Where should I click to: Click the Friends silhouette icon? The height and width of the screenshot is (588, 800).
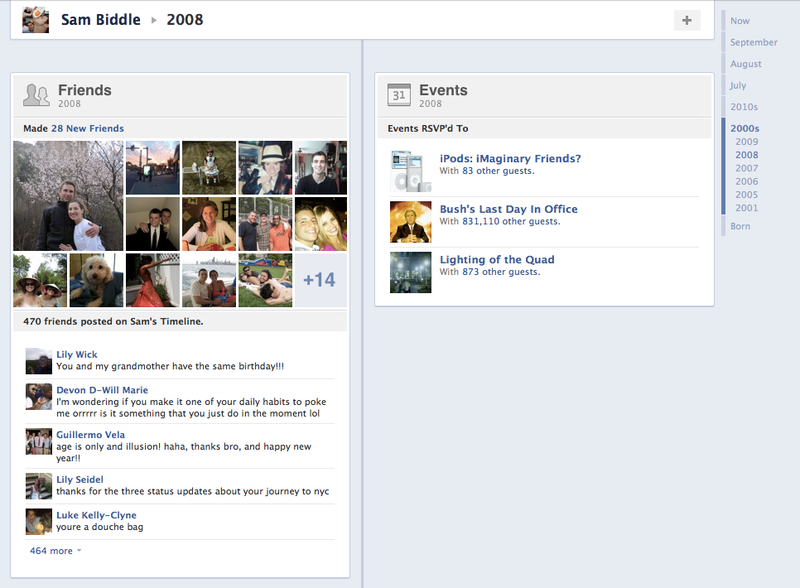pos(36,95)
